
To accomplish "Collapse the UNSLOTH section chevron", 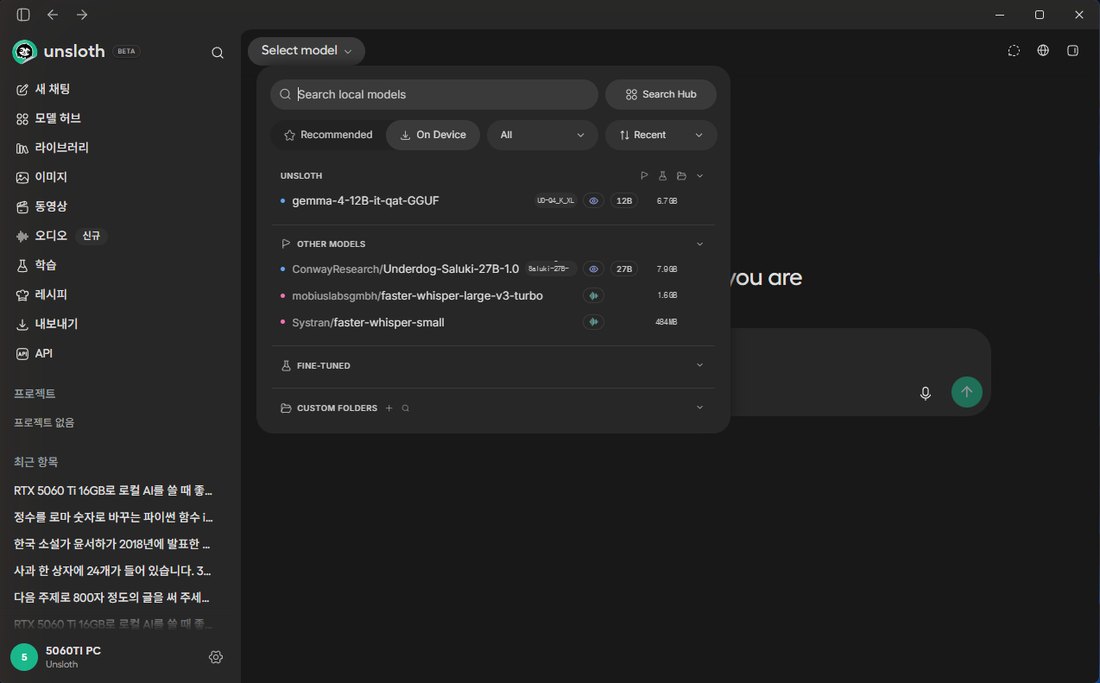I will click(700, 175).
